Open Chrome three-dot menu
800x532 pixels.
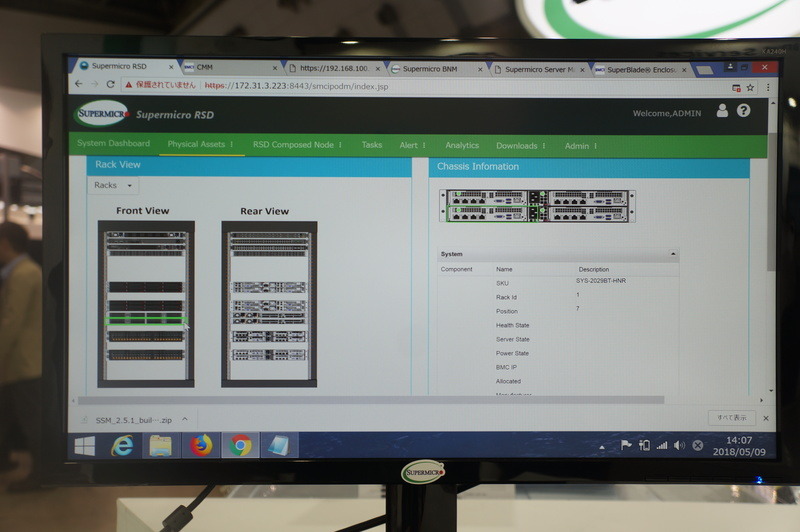(x=768, y=88)
